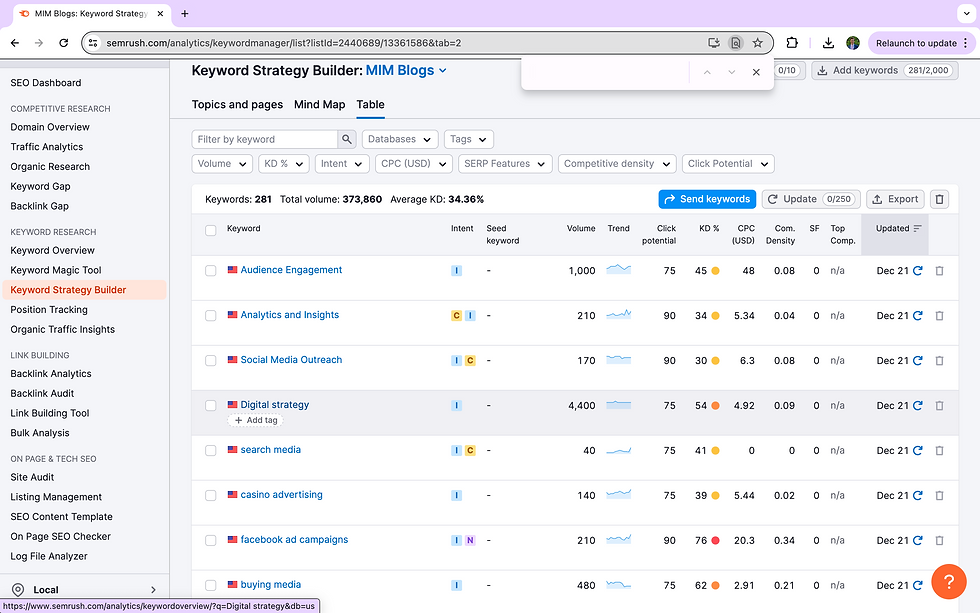Click the Send keywords button
The height and width of the screenshot is (613, 980).
707,199
